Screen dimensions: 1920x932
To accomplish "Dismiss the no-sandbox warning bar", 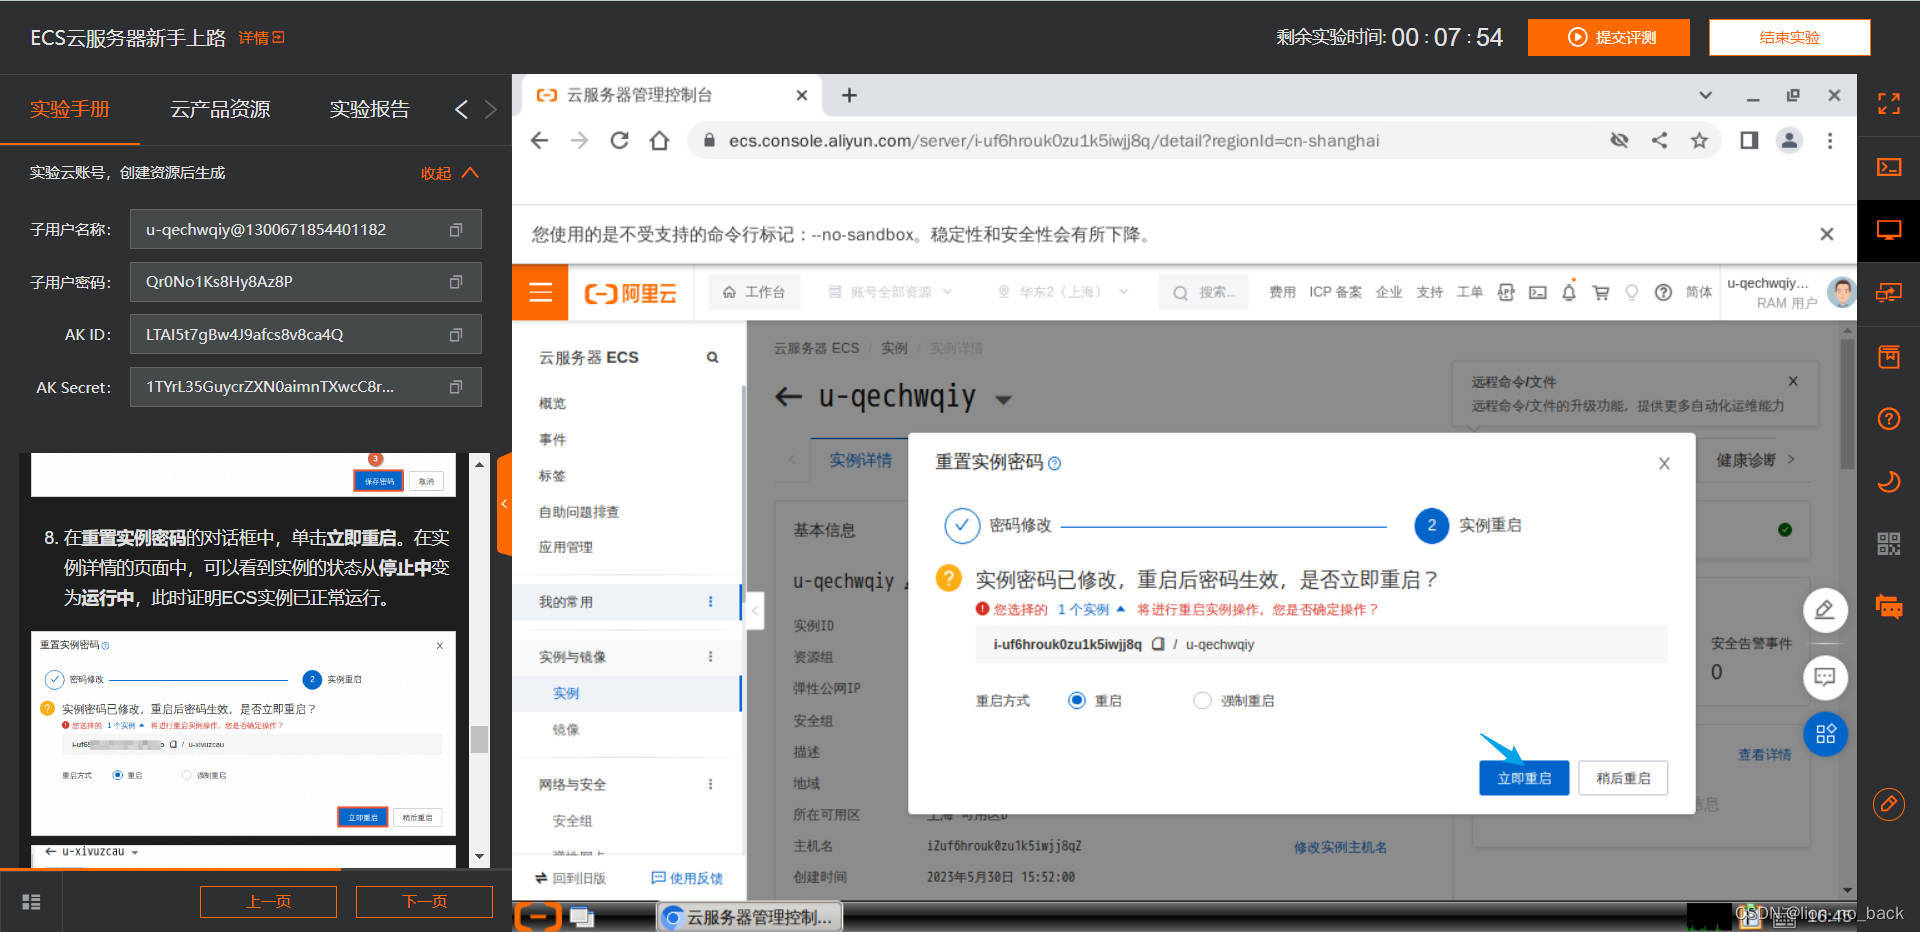I will click(1827, 234).
